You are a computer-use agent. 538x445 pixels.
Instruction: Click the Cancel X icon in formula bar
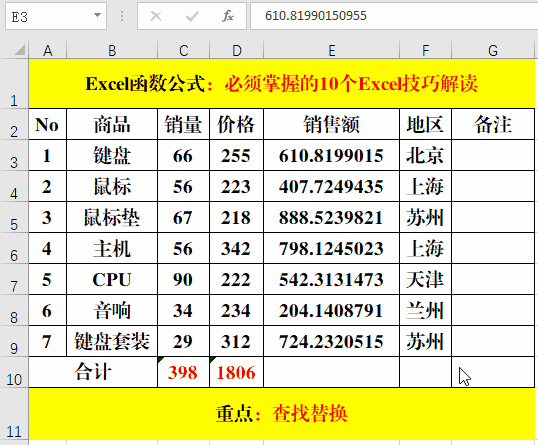click(x=156, y=16)
